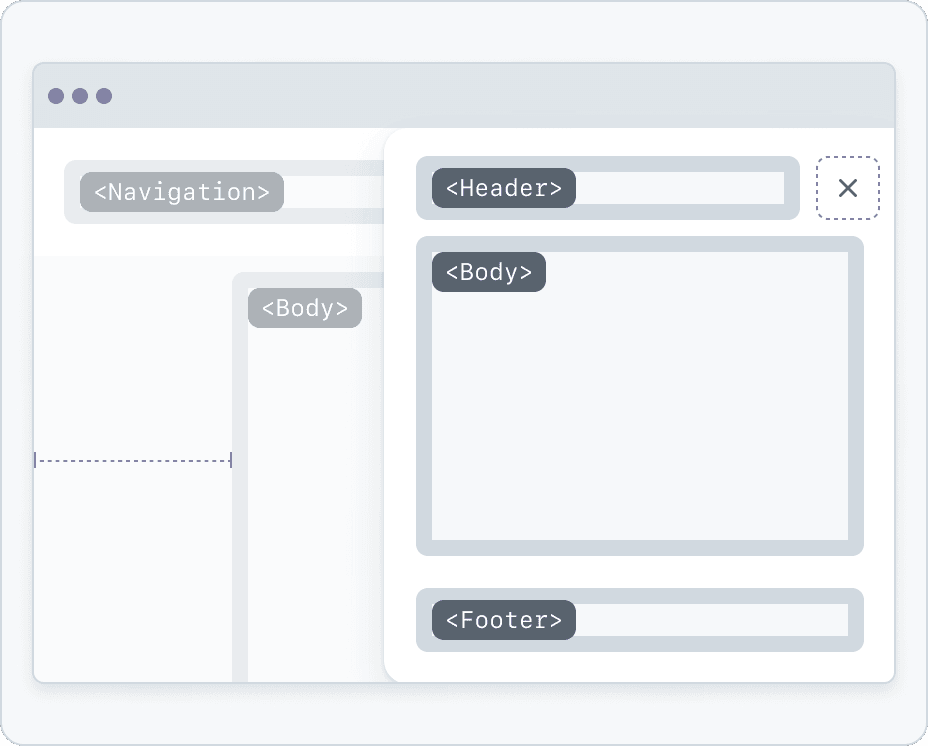Click the center of the drawer's body content area
Viewport: 928px width, 746px height.
(640, 410)
